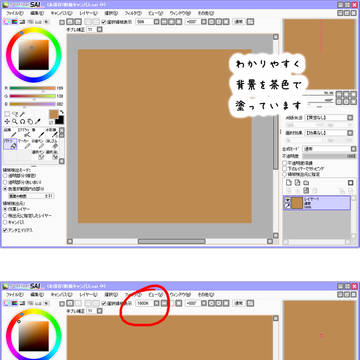Select the rotate view tool in upper window
The width and height of the screenshot is (360, 360).
[22, 121]
